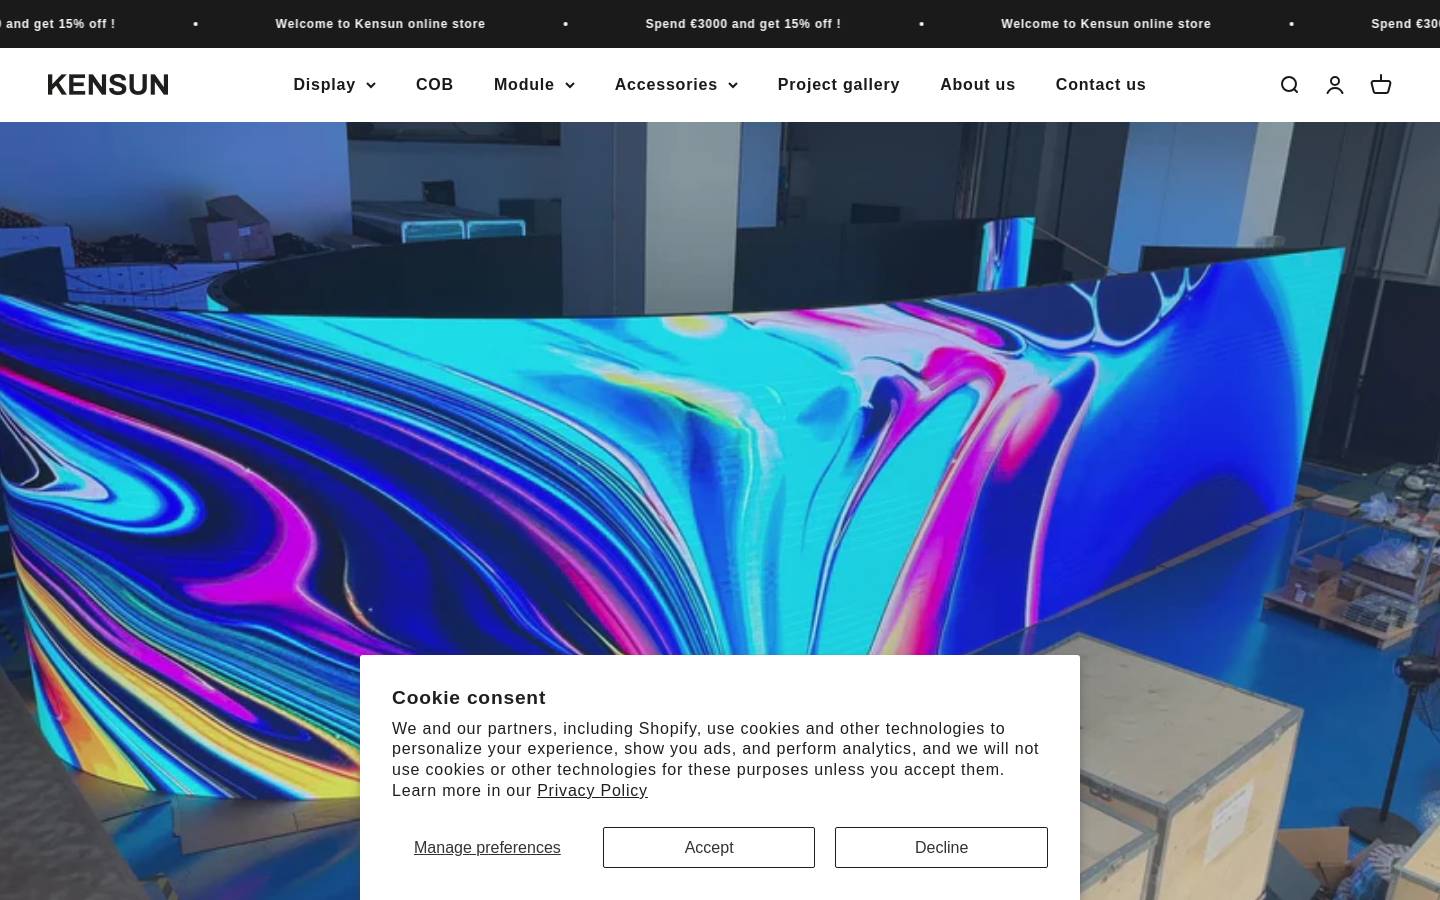Decline cookies in the consent dialog

tap(941, 847)
